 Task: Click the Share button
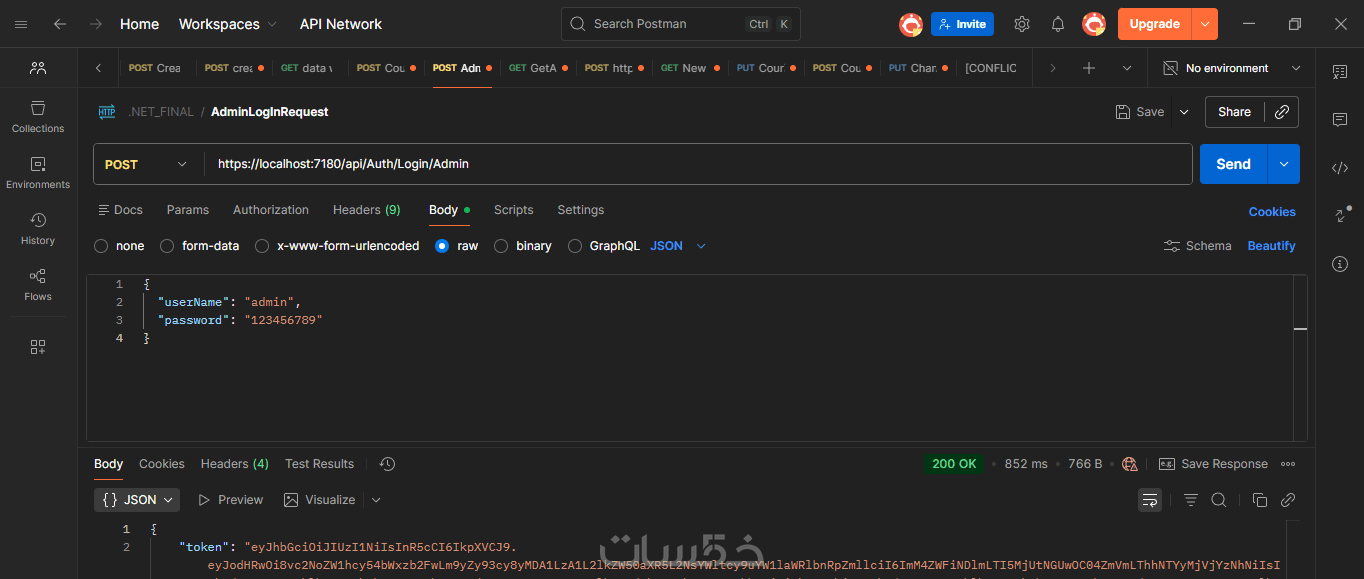(x=1235, y=112)
